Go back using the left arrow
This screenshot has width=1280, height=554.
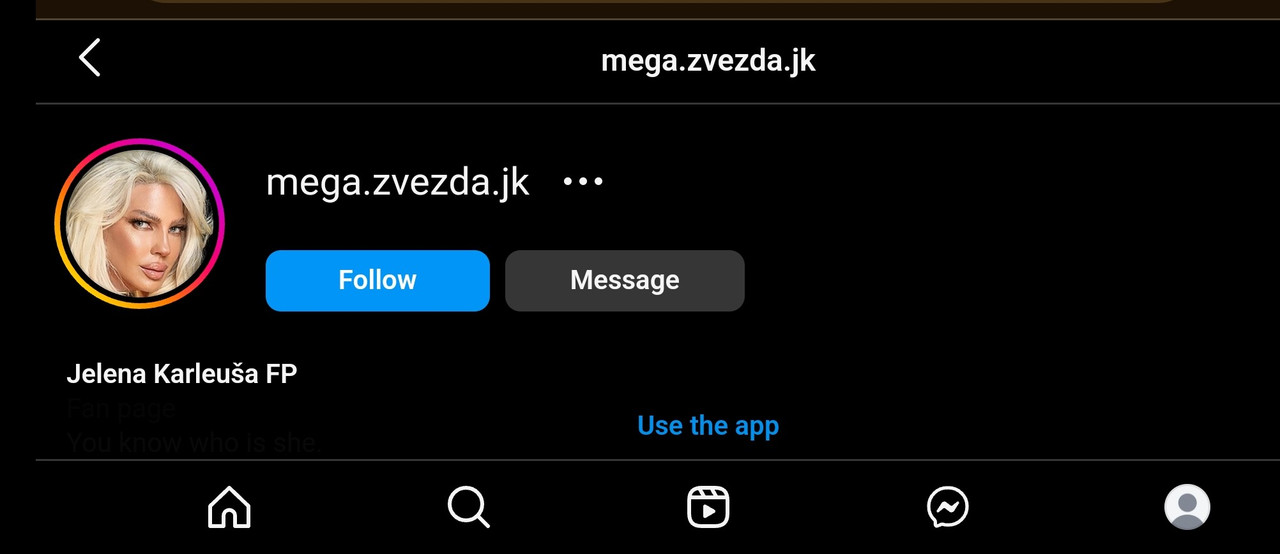[90, 58]
